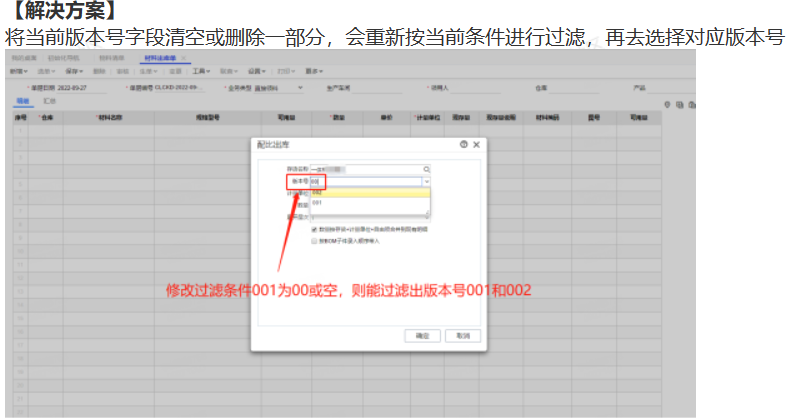The image size is (797, 419).
Task: Open the 保存 dropdown menu
Action: pyautogui.click(x=74, y=71)
